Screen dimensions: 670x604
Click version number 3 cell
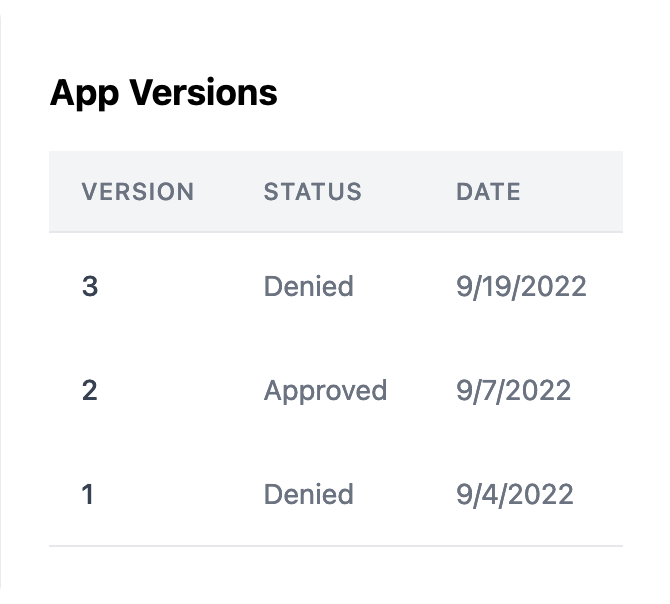click(x=90, y=287)
